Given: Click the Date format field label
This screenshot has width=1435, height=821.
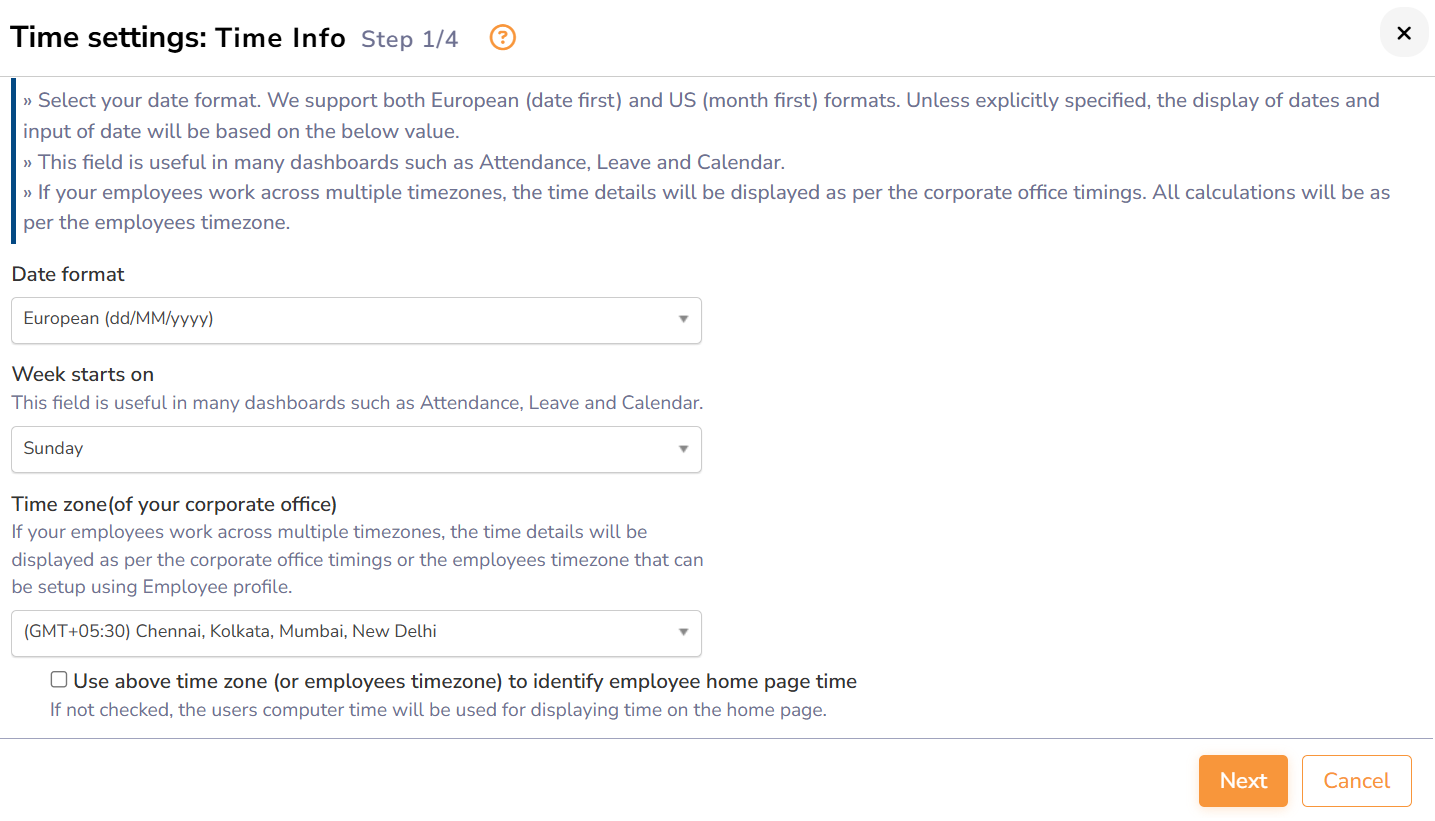Looking at the screenshot, I should click(x=68, y=274).
